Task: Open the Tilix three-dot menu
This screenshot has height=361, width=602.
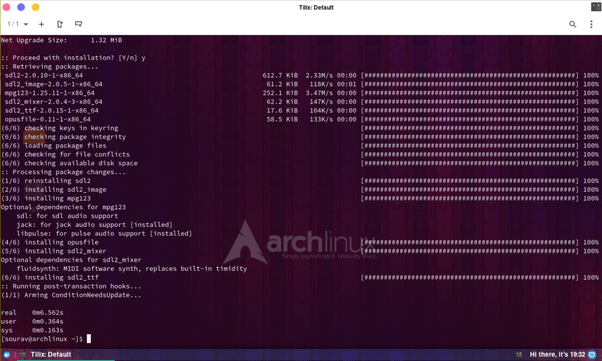Action: pyautogui.click(x=591, y=24)
